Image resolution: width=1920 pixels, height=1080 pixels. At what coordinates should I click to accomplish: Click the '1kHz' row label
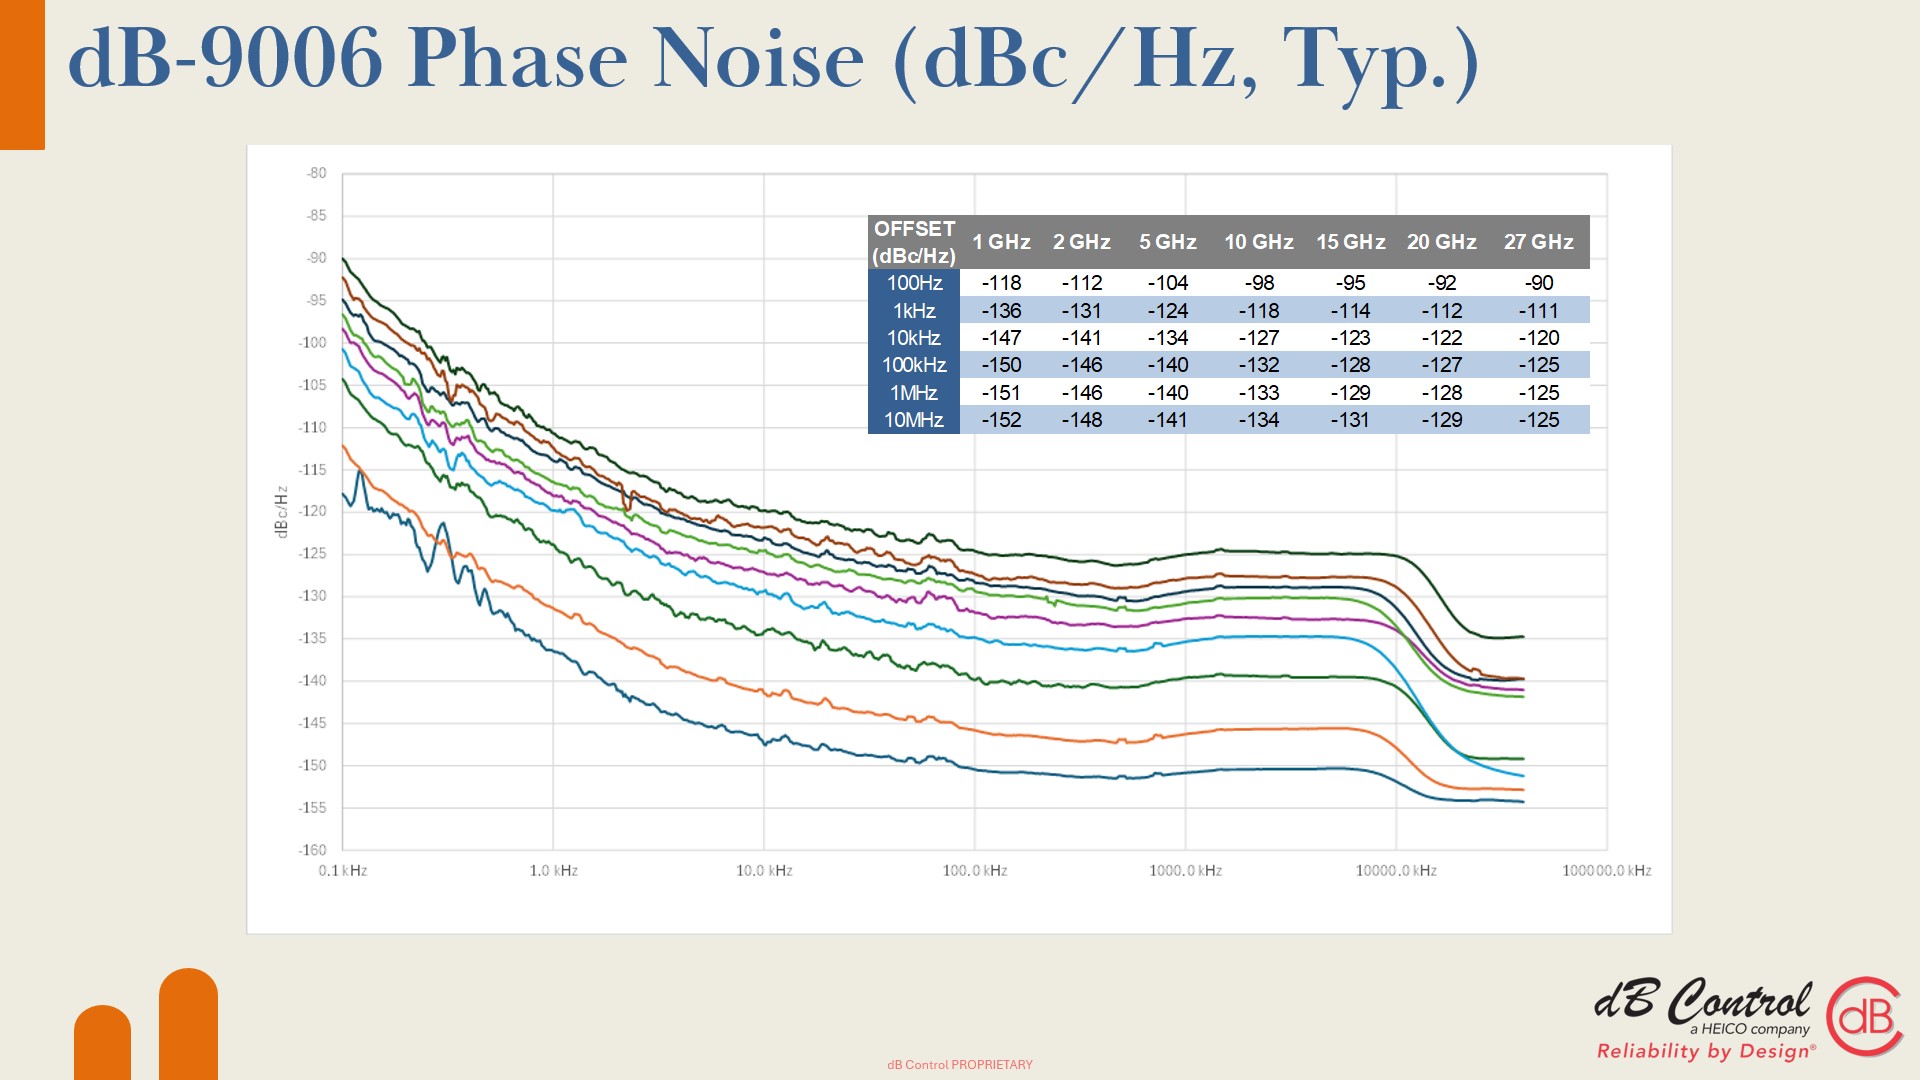tap(914, 311)
